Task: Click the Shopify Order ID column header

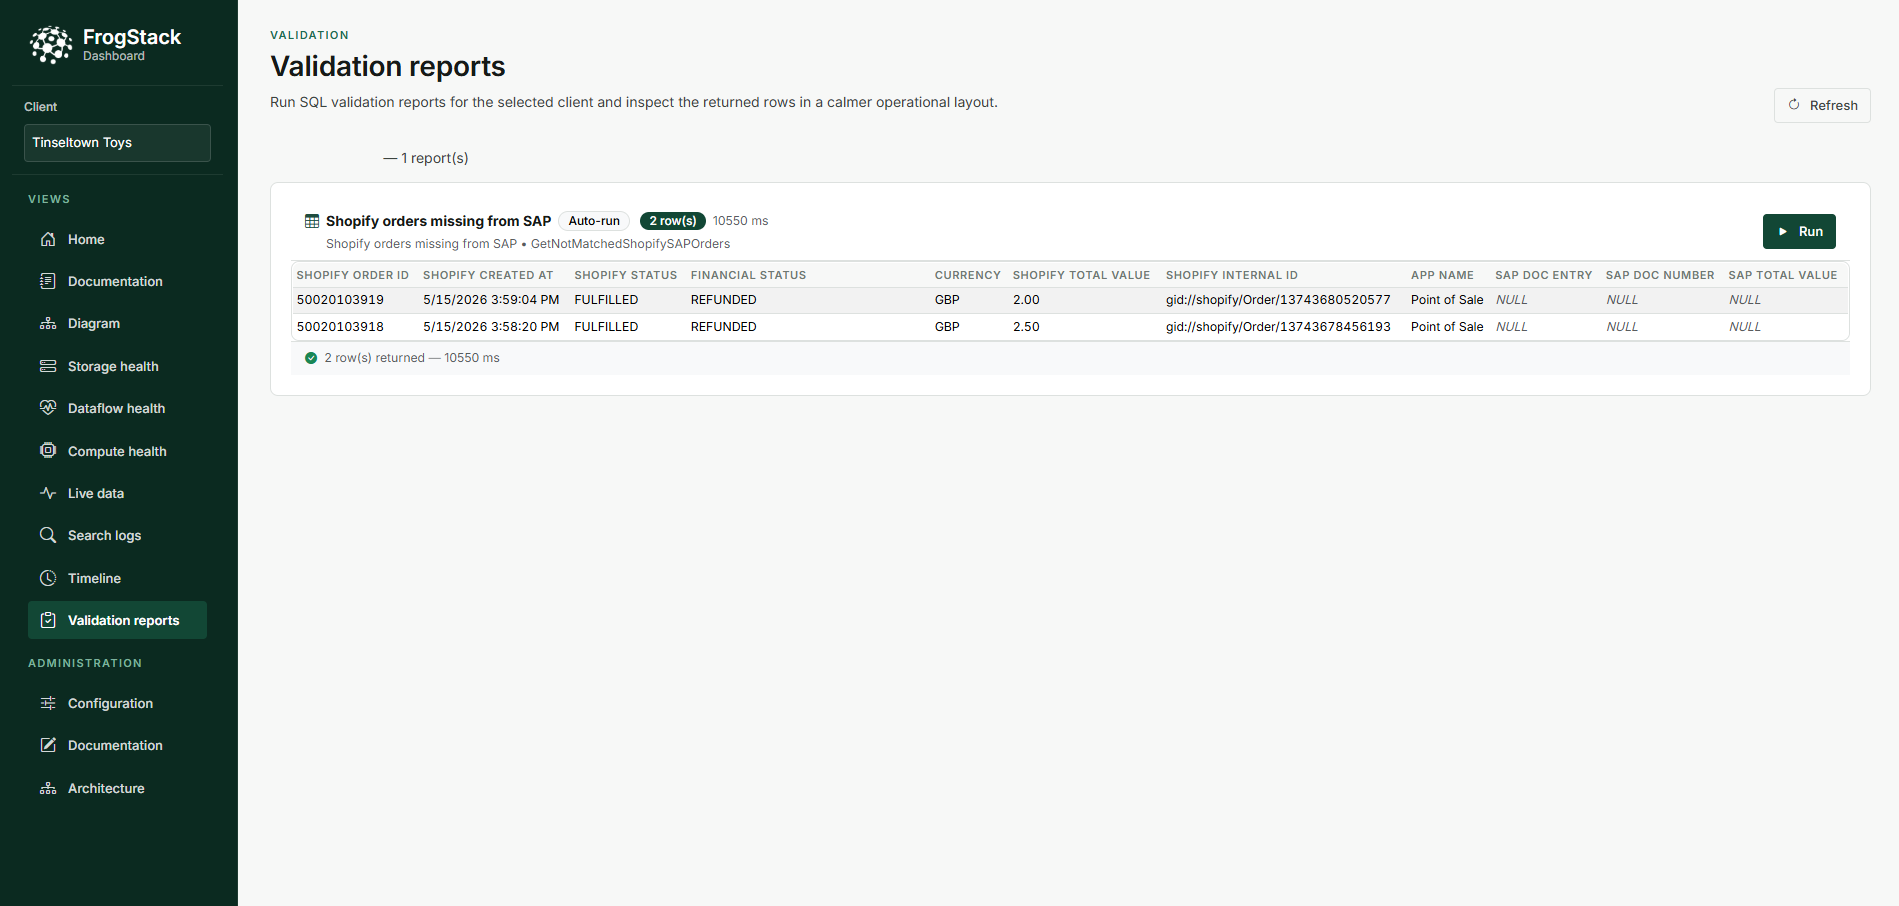Action: point(353,275)
